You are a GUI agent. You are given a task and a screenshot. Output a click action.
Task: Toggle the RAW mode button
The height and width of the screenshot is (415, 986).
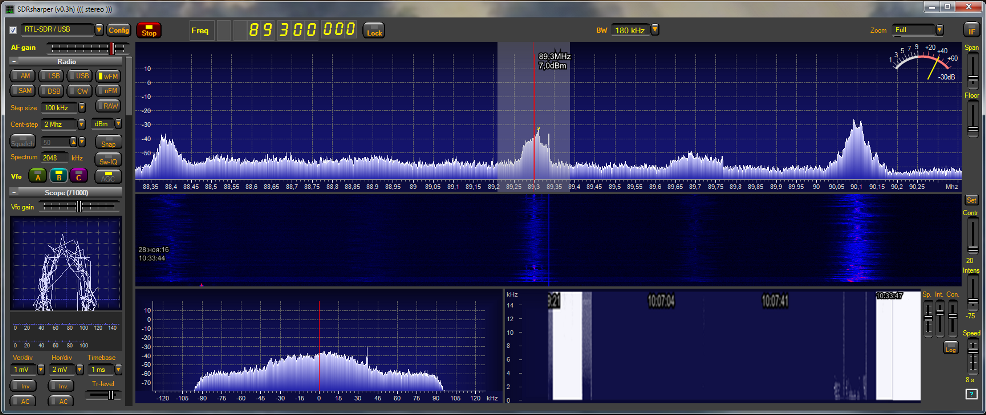[x=108, y=106]
